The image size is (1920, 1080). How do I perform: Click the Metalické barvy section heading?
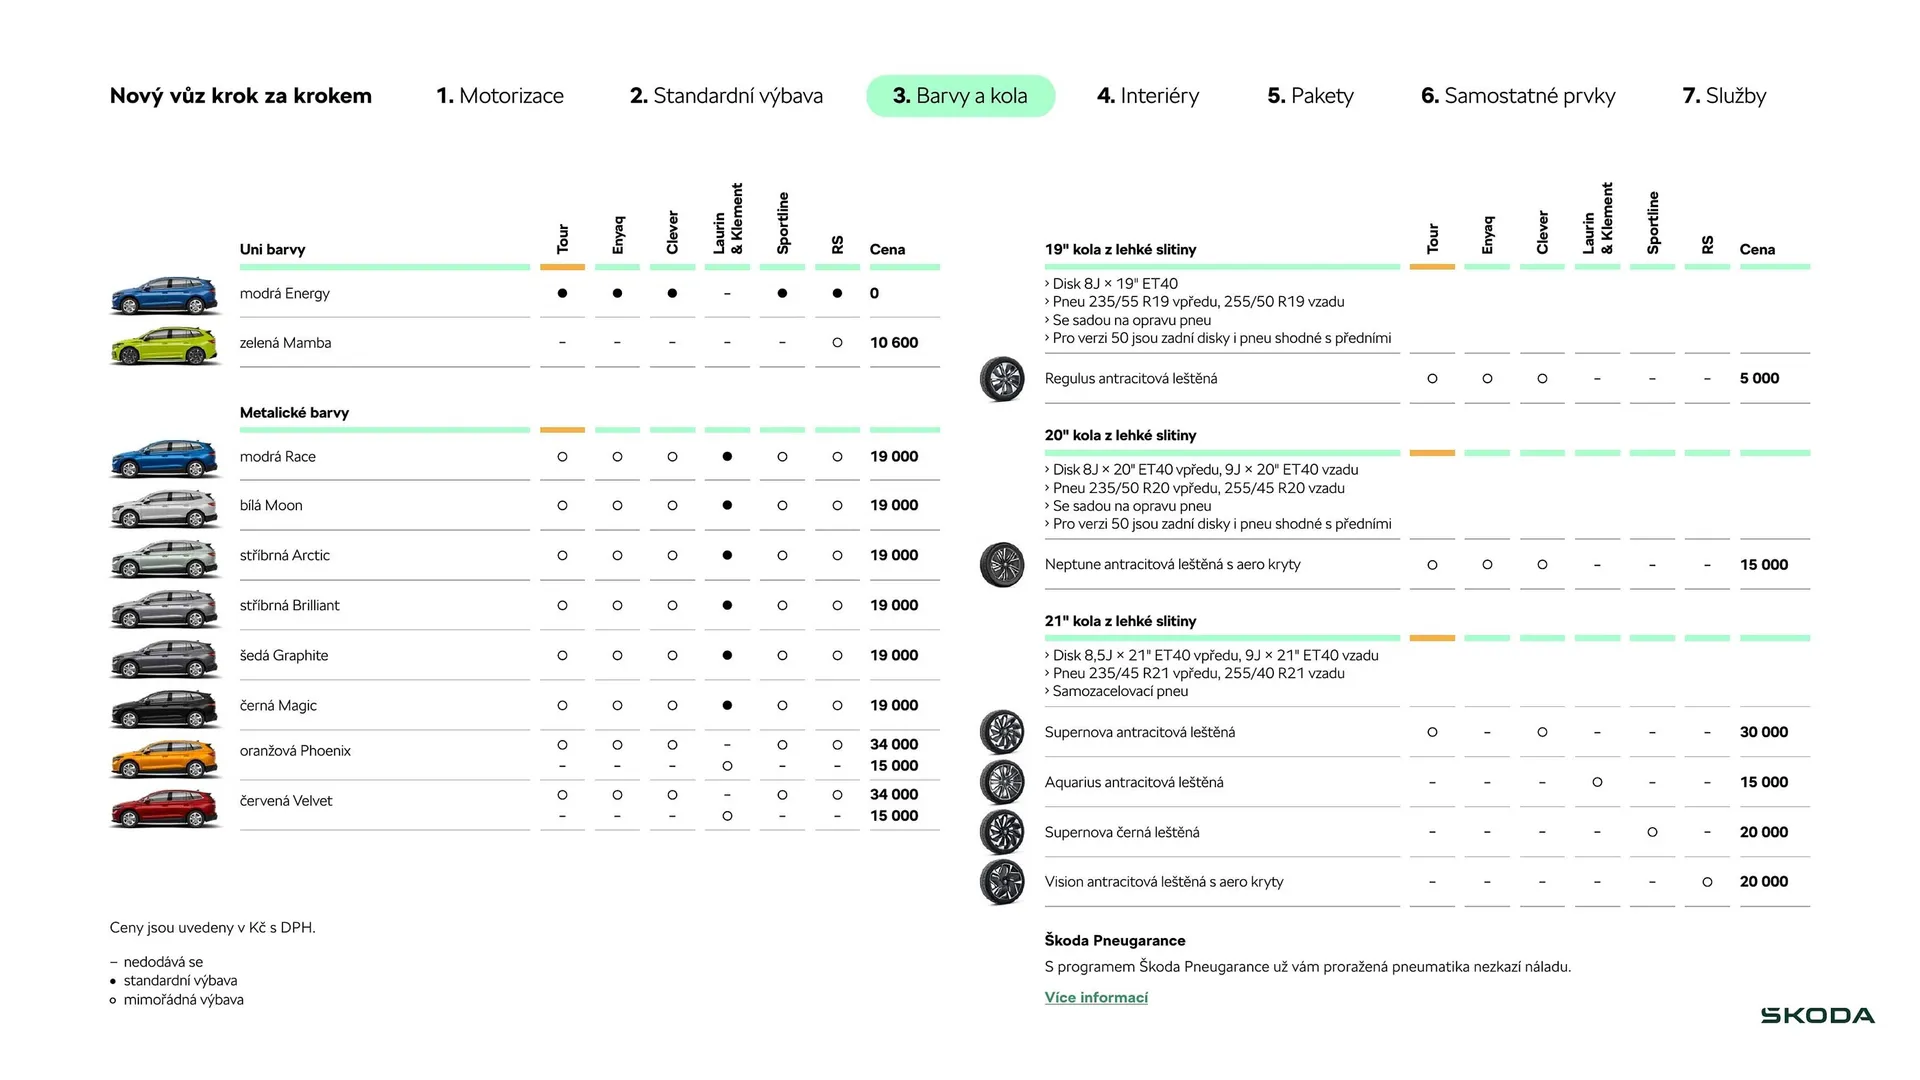click(294, 412)
